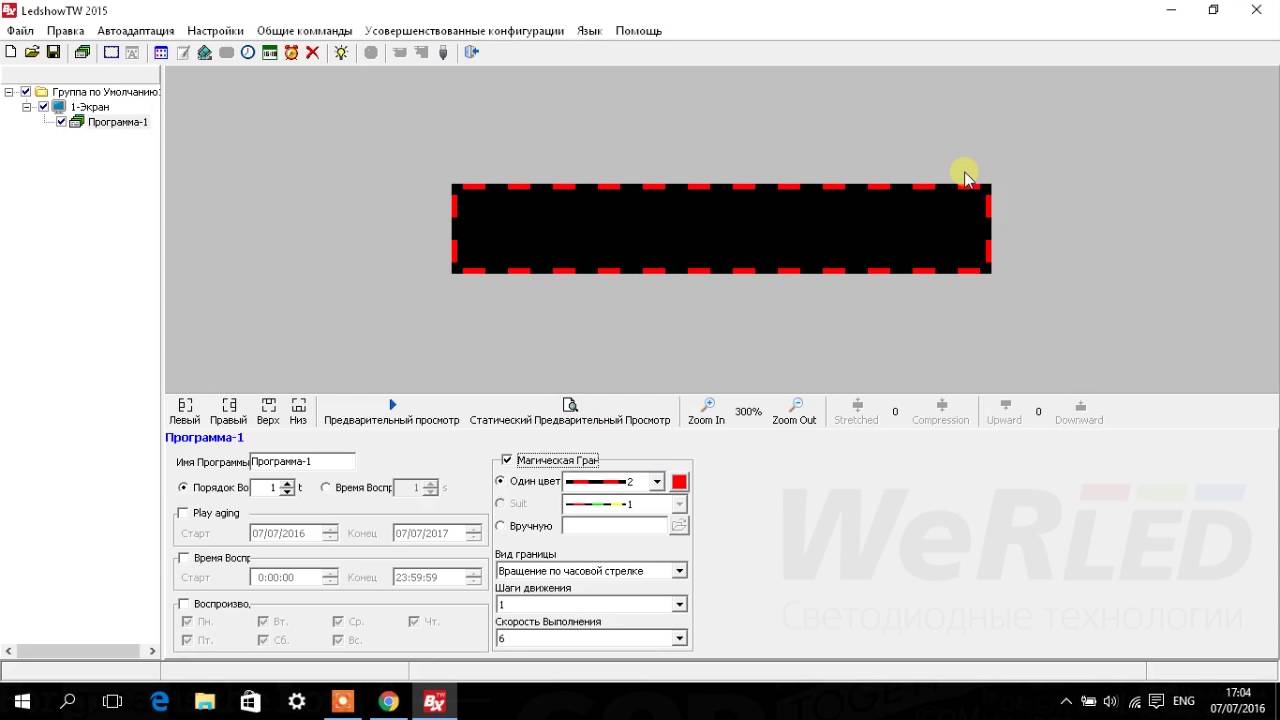Click the light bulb toolbar icon
1280x720 pixels.
pyautogui.click(x=342, y=52)
